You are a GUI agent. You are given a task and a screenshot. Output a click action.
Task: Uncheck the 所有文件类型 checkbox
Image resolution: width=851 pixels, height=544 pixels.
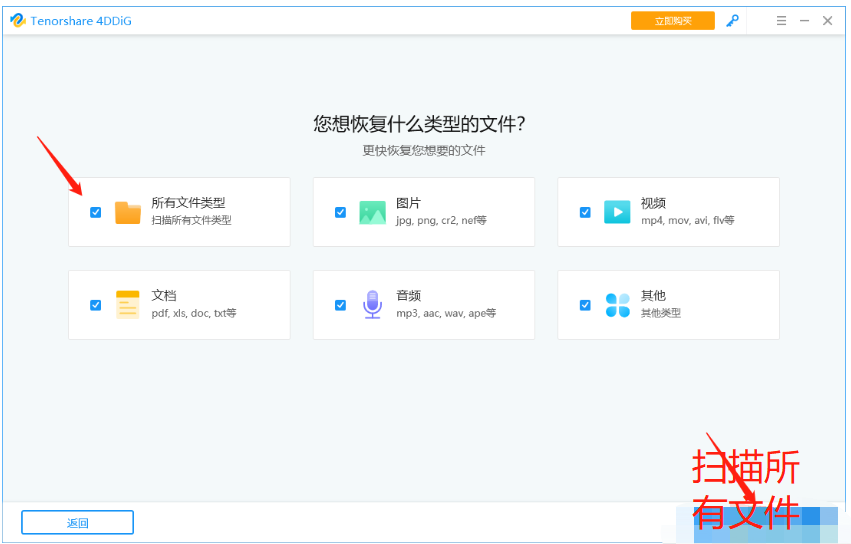(x=96, y=212)
